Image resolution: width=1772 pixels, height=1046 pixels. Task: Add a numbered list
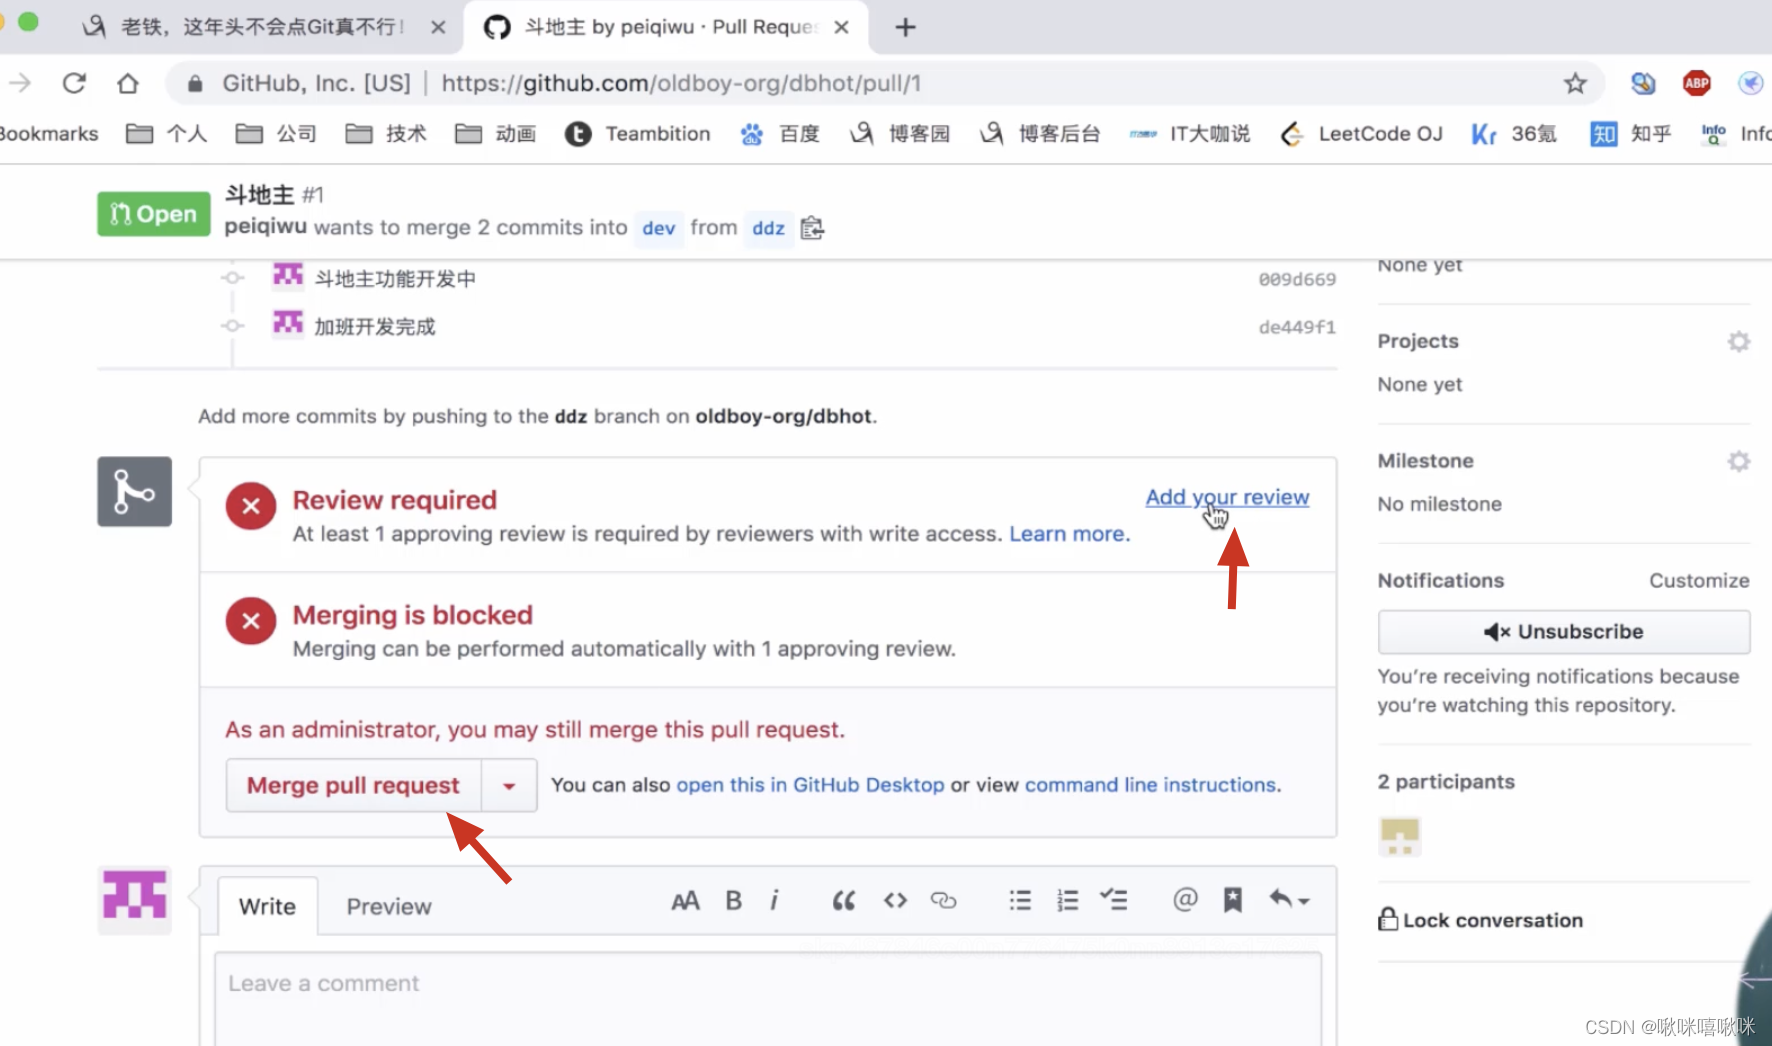click(x=1068, y=901)
